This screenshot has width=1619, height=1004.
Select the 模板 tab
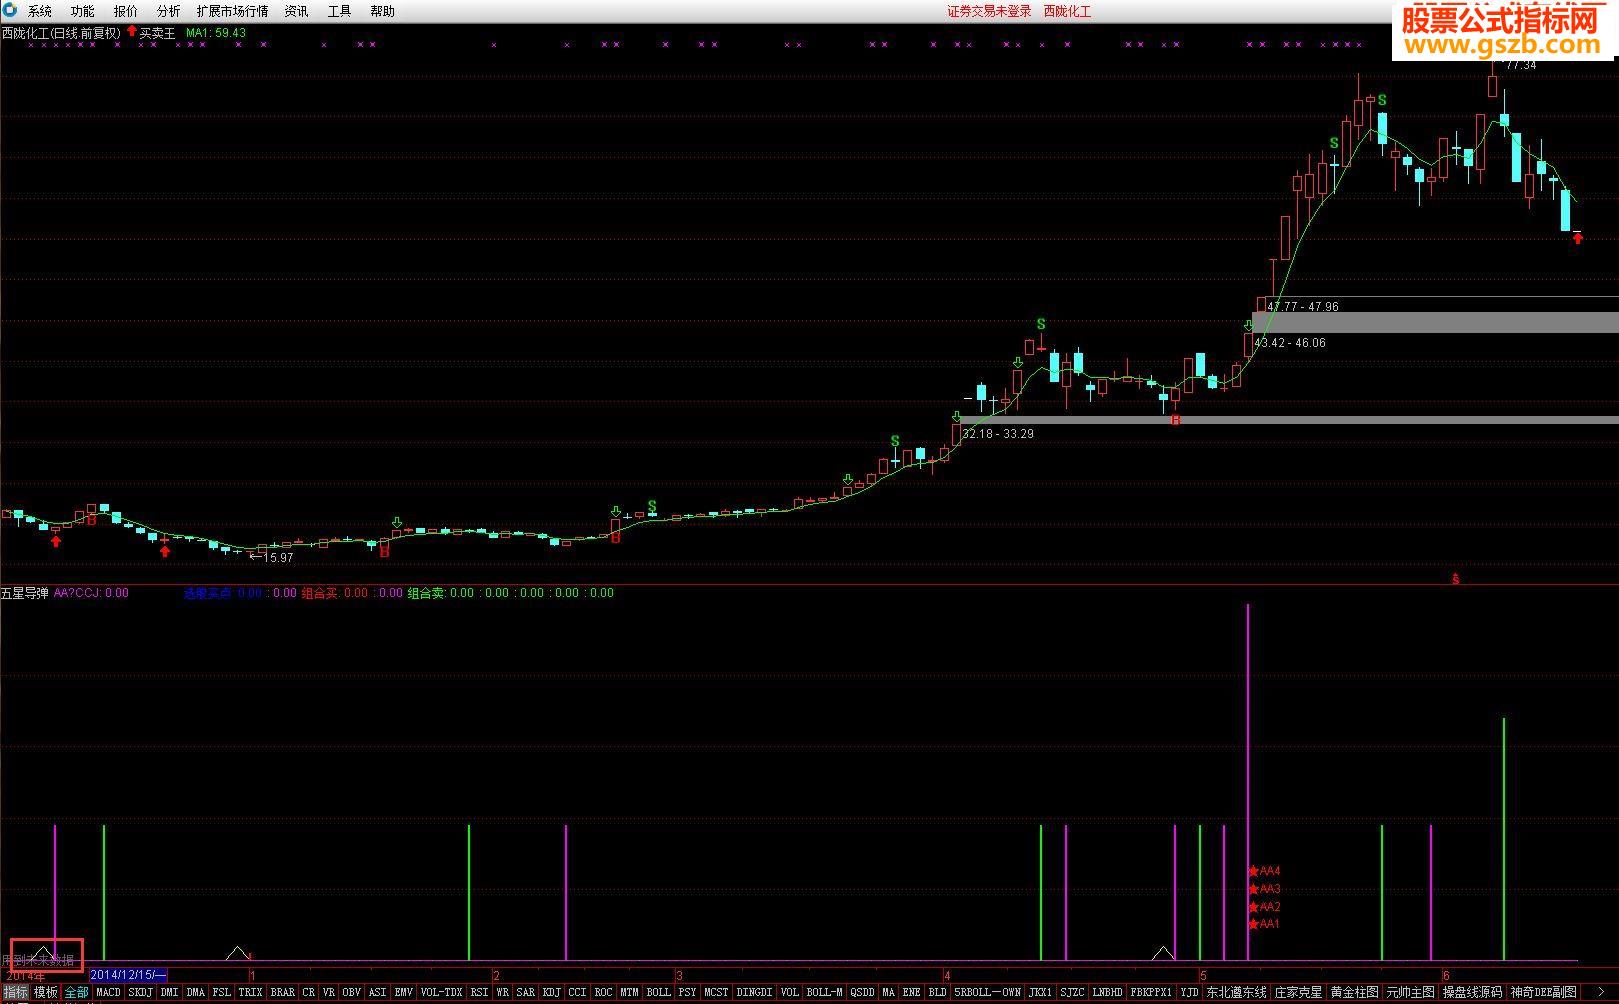(46, 992)
